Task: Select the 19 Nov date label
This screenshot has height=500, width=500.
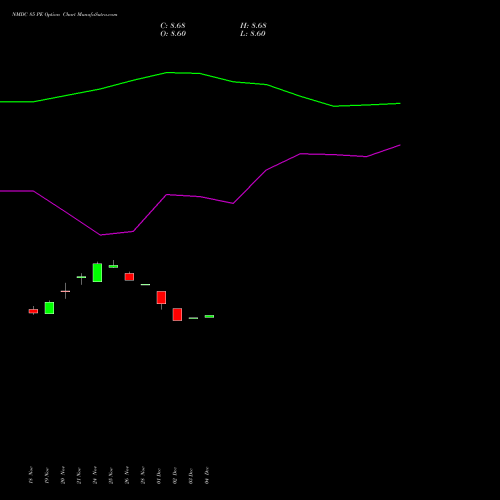Action: 47,475
